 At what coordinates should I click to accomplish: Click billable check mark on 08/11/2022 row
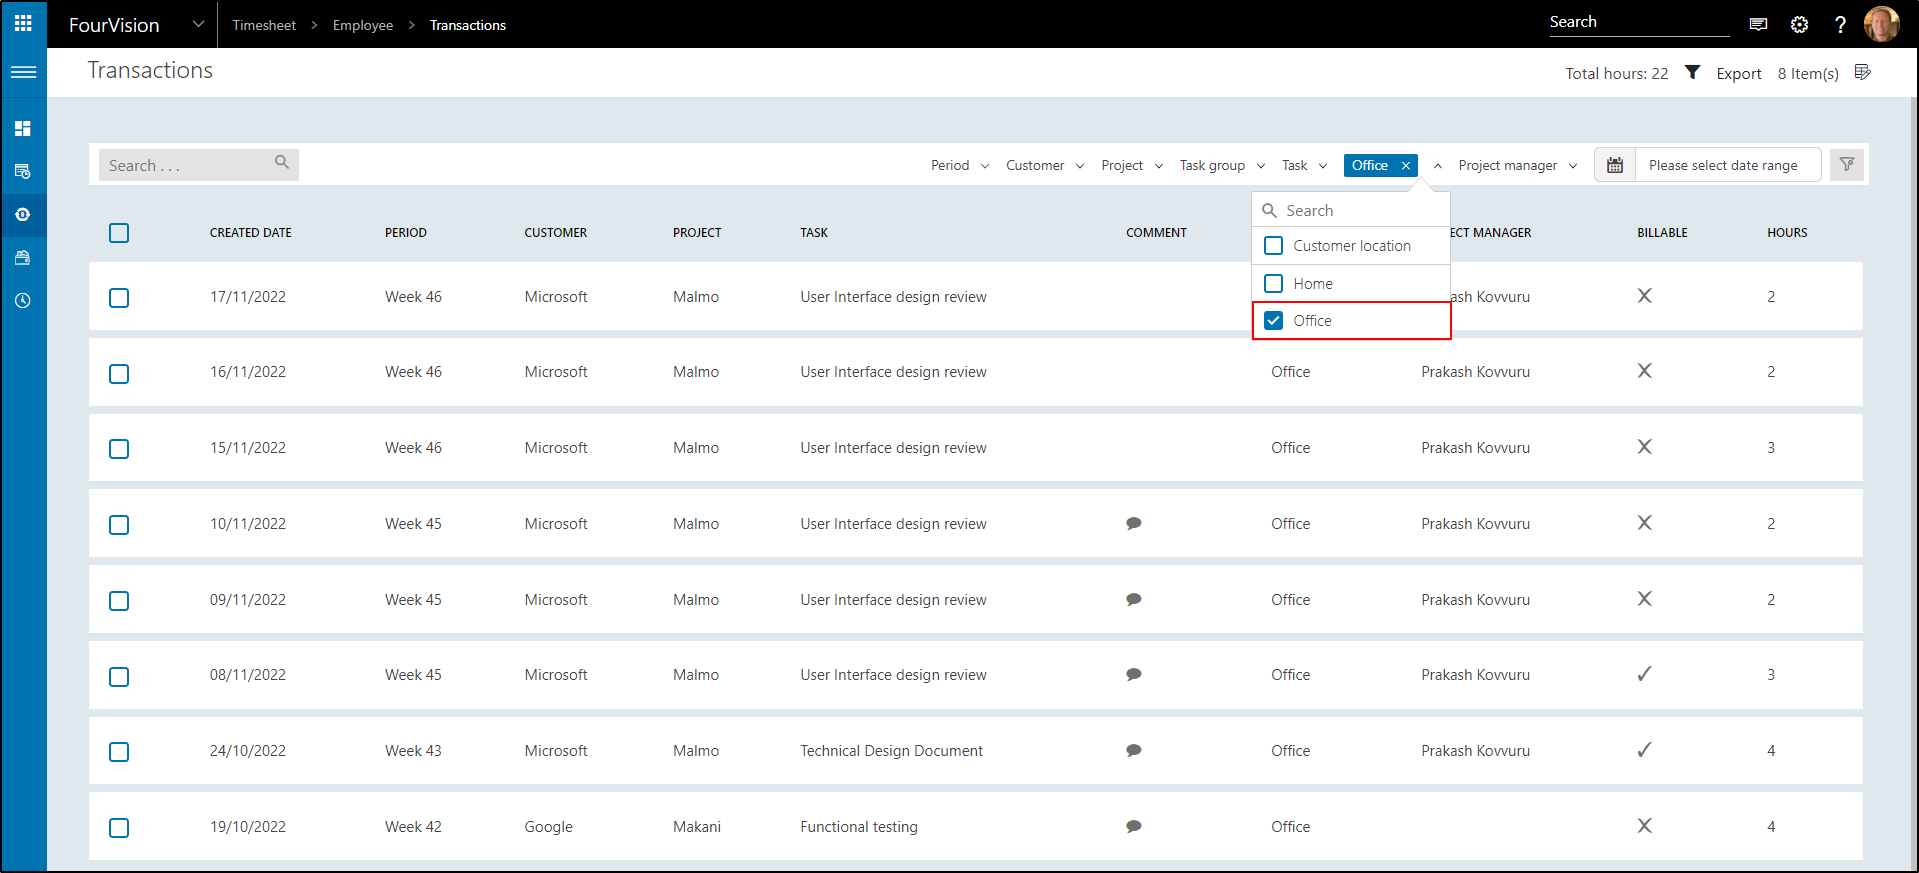click(1644, 674)
